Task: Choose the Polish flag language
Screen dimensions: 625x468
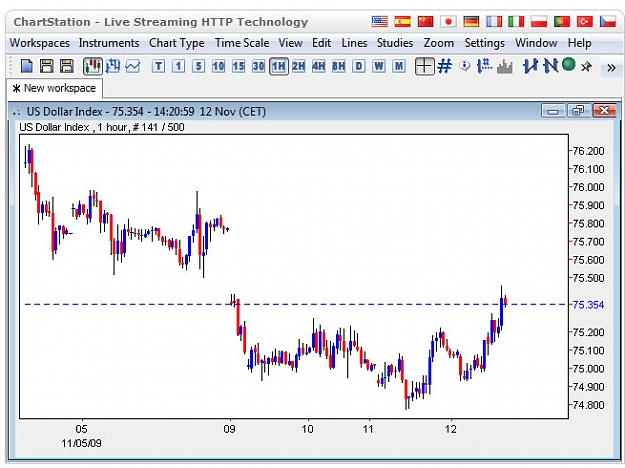Action: click(x=539, y=22)
